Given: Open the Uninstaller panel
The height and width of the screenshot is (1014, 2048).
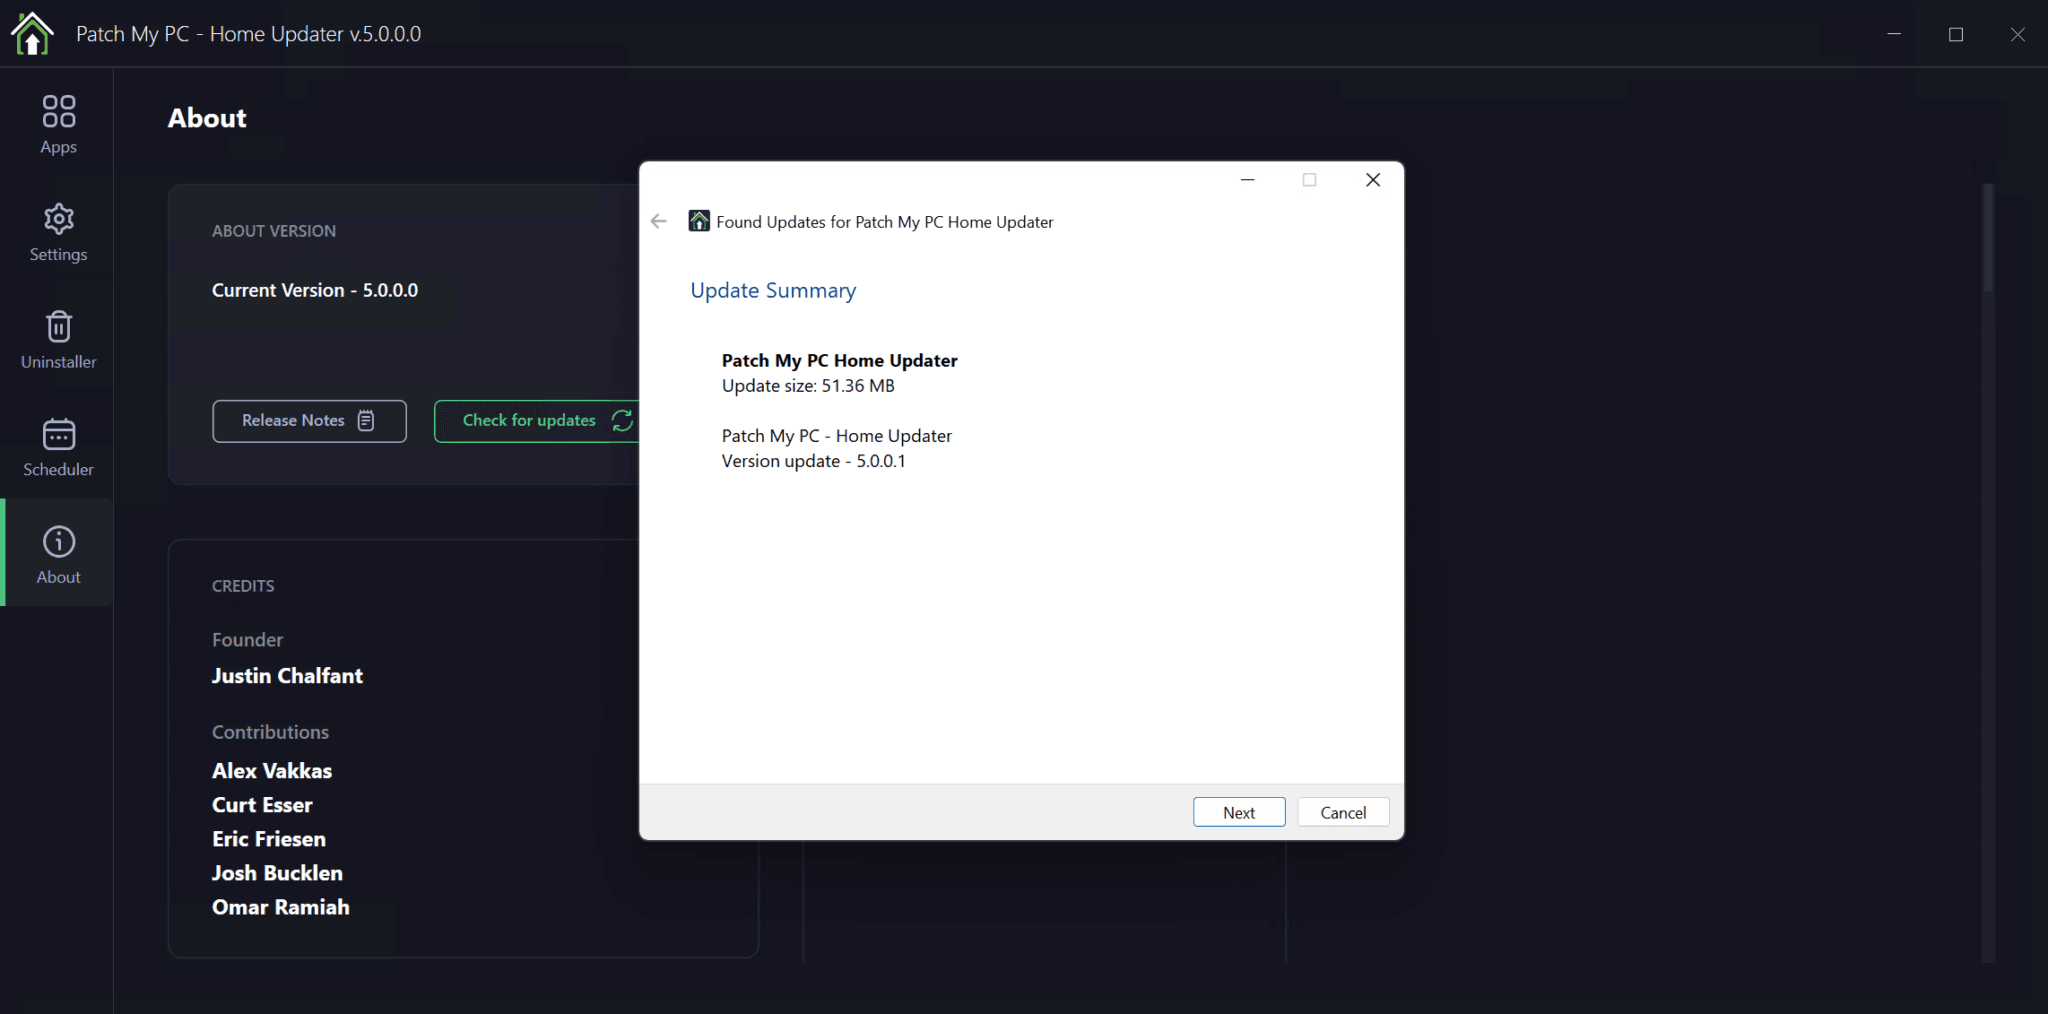Looking at the screenshot, I should click(58, 340).
